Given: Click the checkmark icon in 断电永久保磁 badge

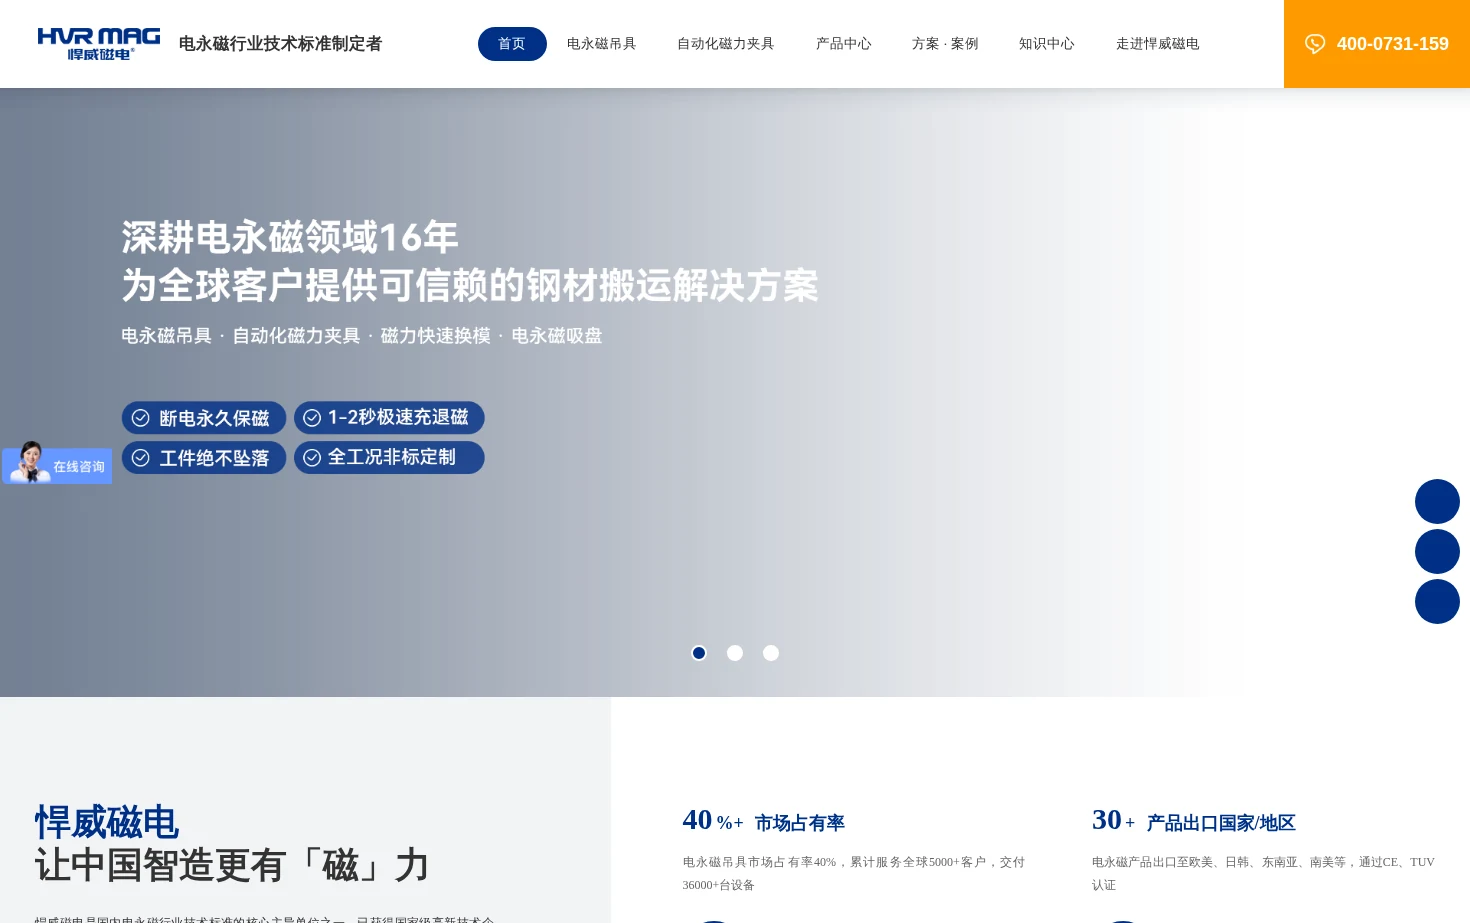Looking at the screenshot, I should tap(141, 418).
